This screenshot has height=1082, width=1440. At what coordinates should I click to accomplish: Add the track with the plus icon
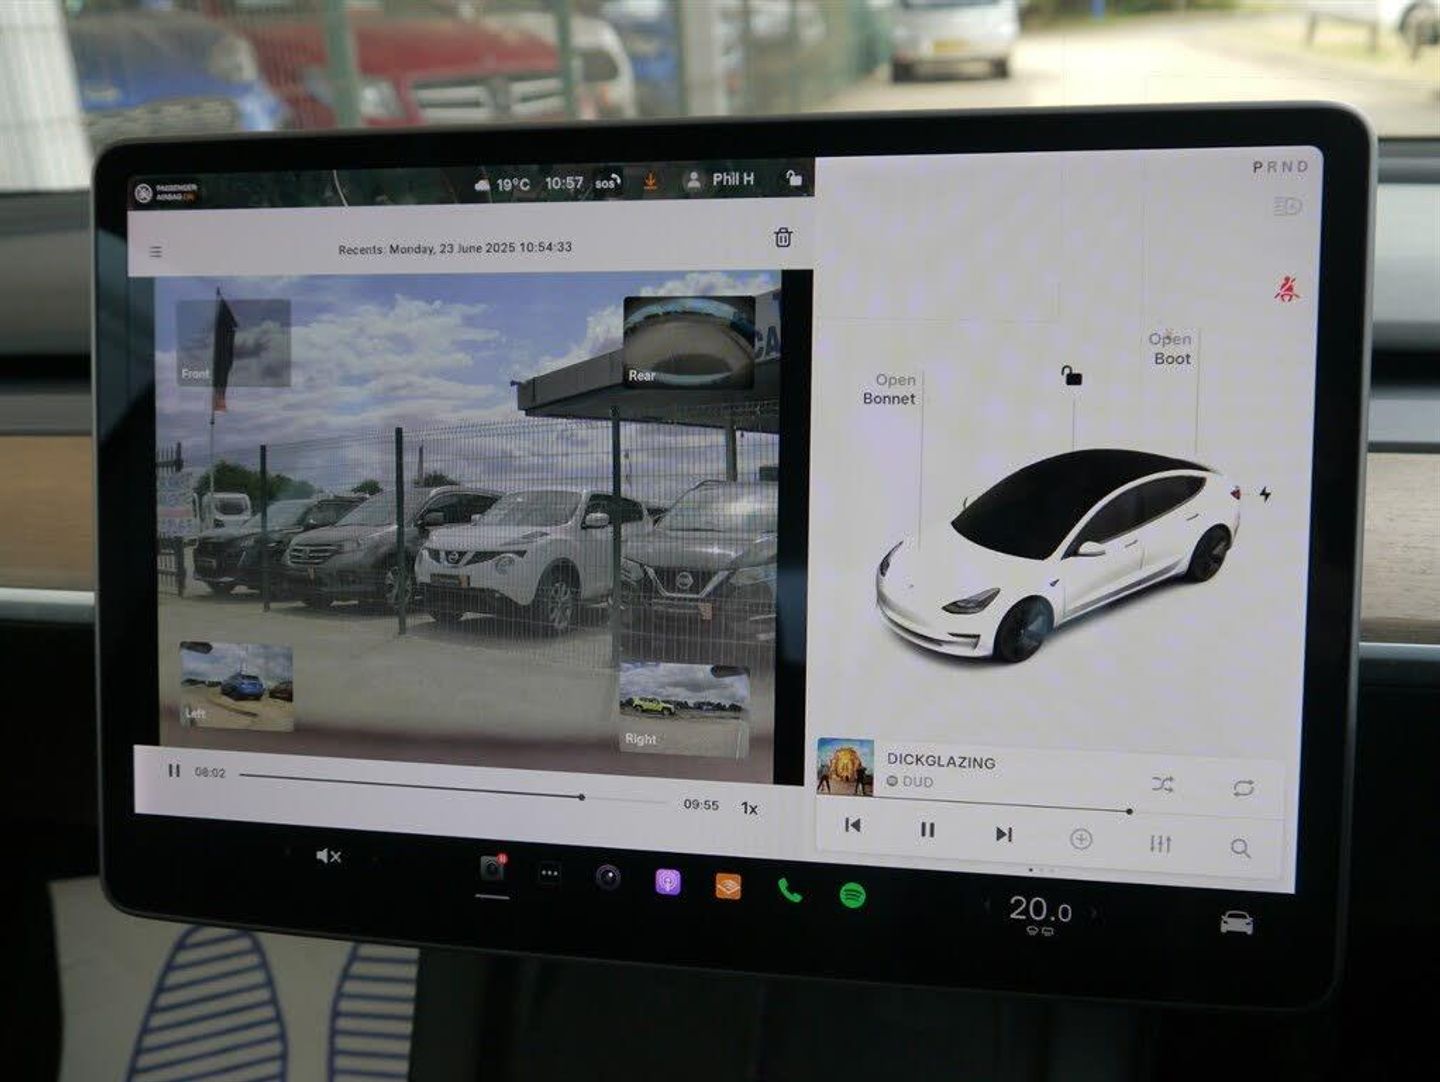[1081, 839]
